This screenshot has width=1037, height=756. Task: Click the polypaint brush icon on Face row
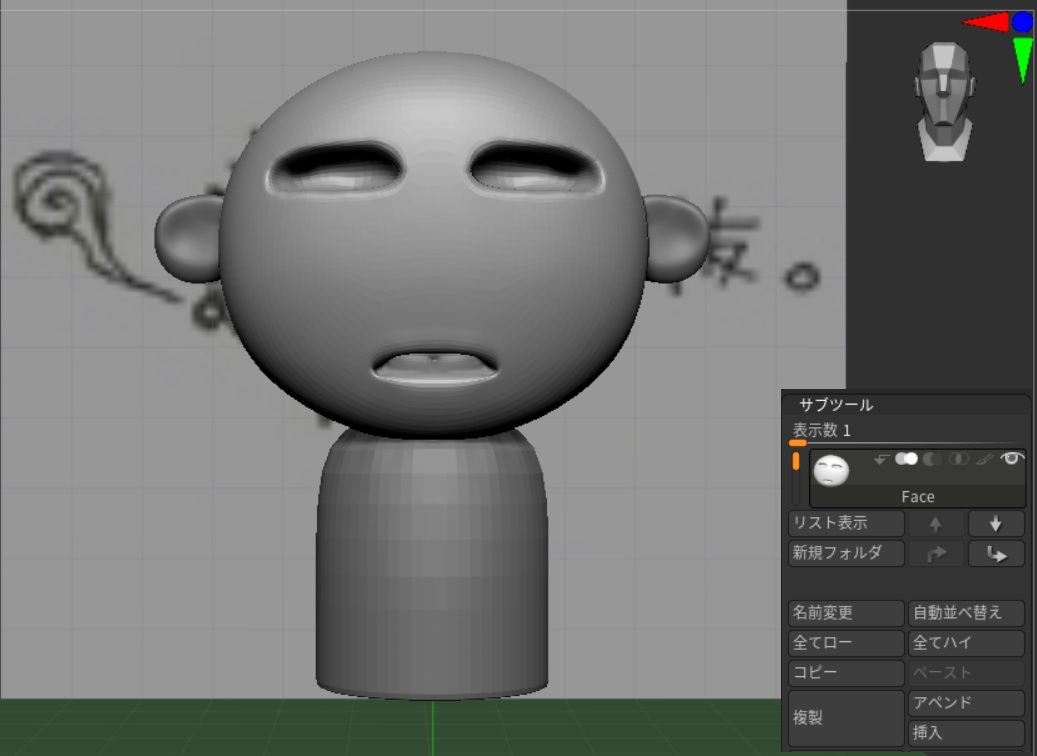[x=983, y=459]
